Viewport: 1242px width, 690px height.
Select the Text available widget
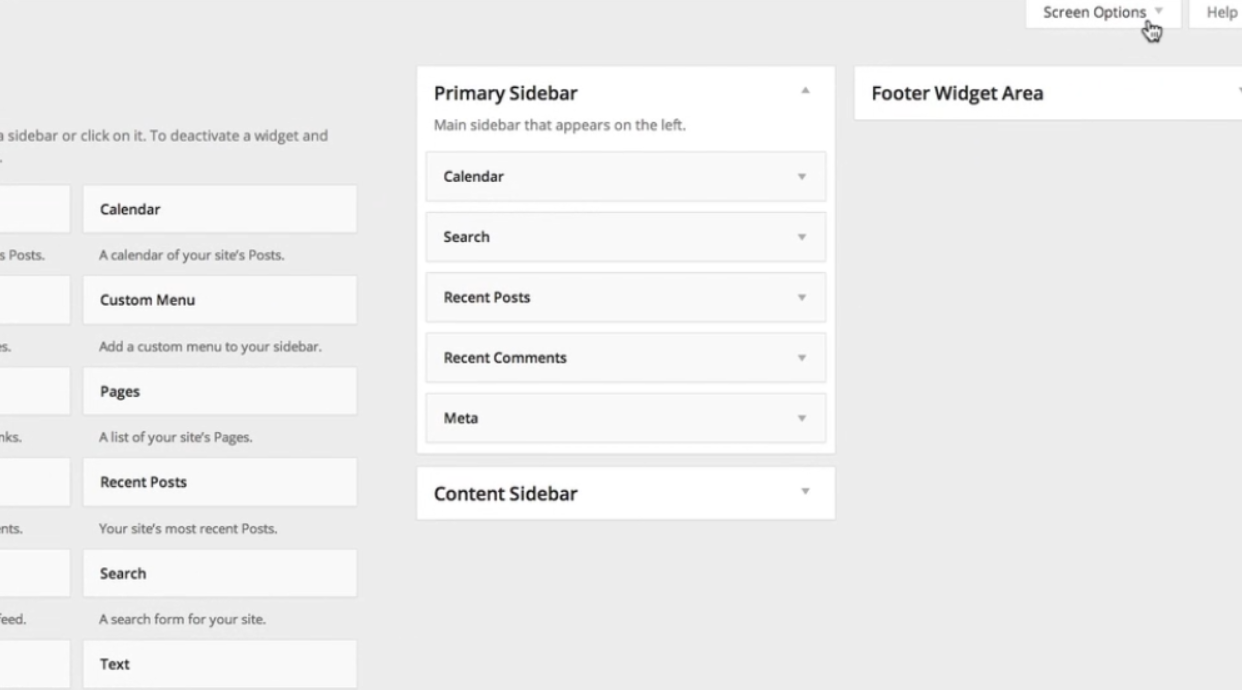point(219,665)
